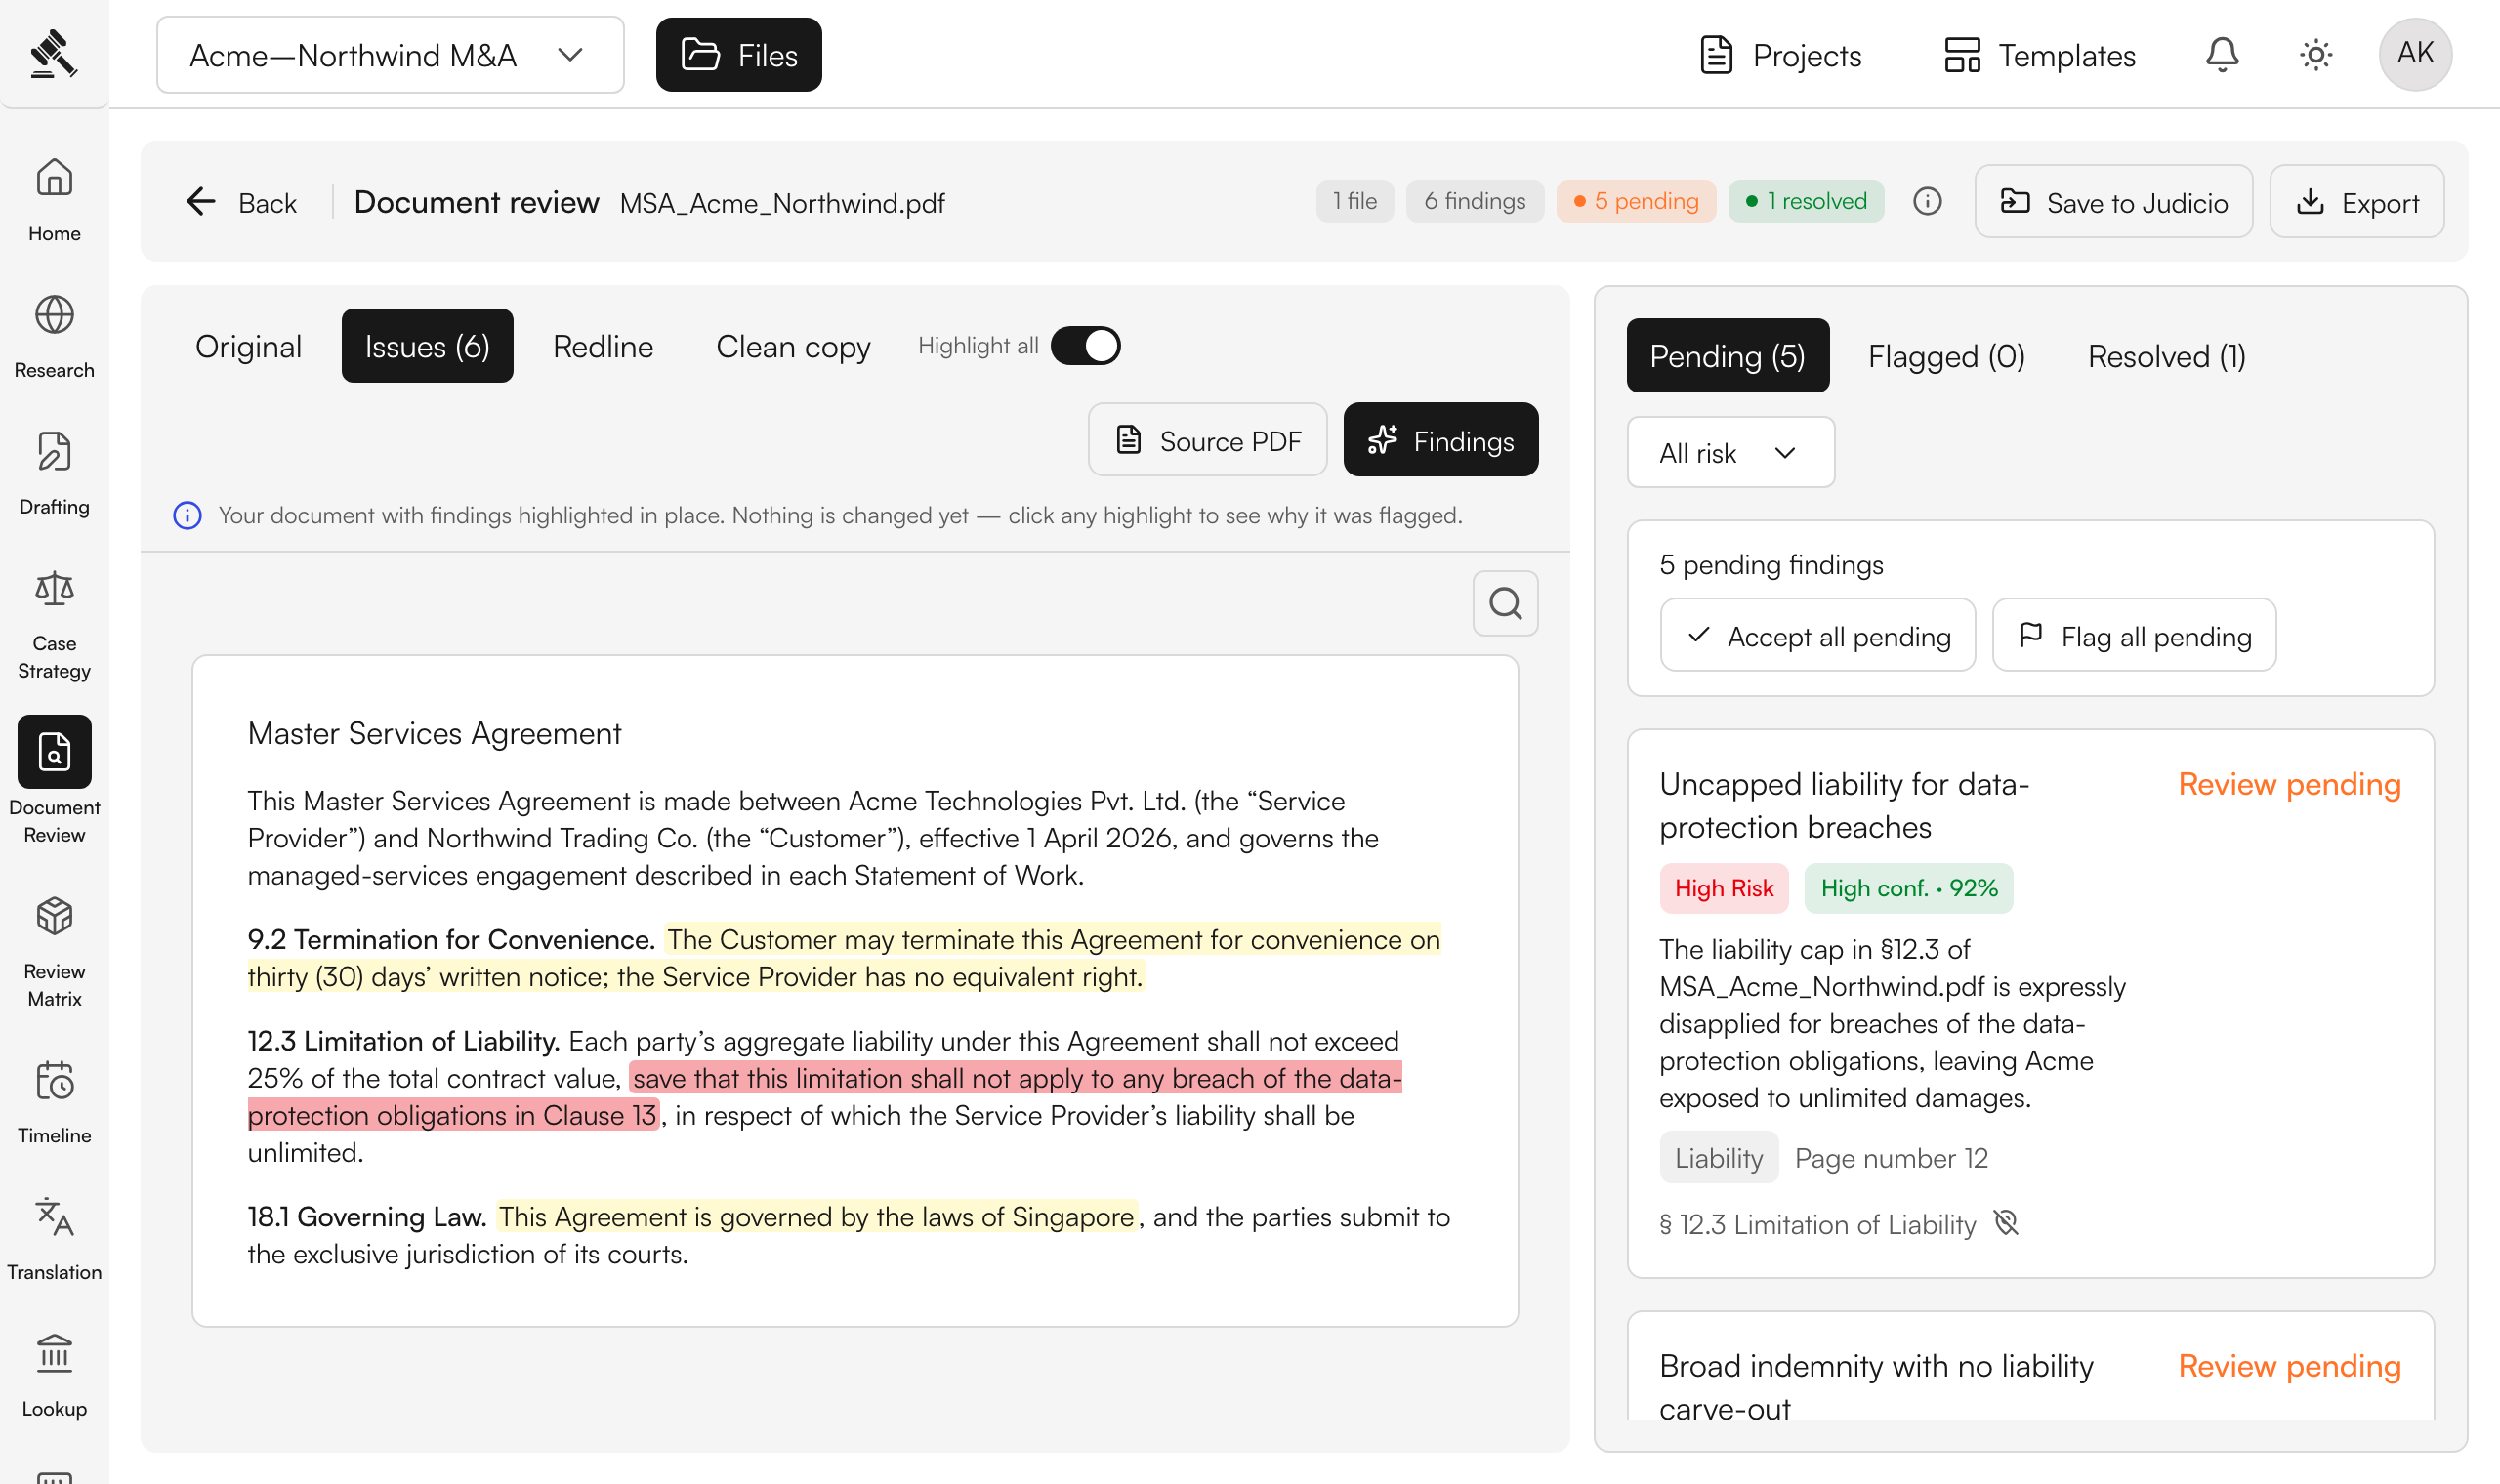Click the Liability category tag
The width and height of the screenshot is (2500, 1484).
1718,1158
